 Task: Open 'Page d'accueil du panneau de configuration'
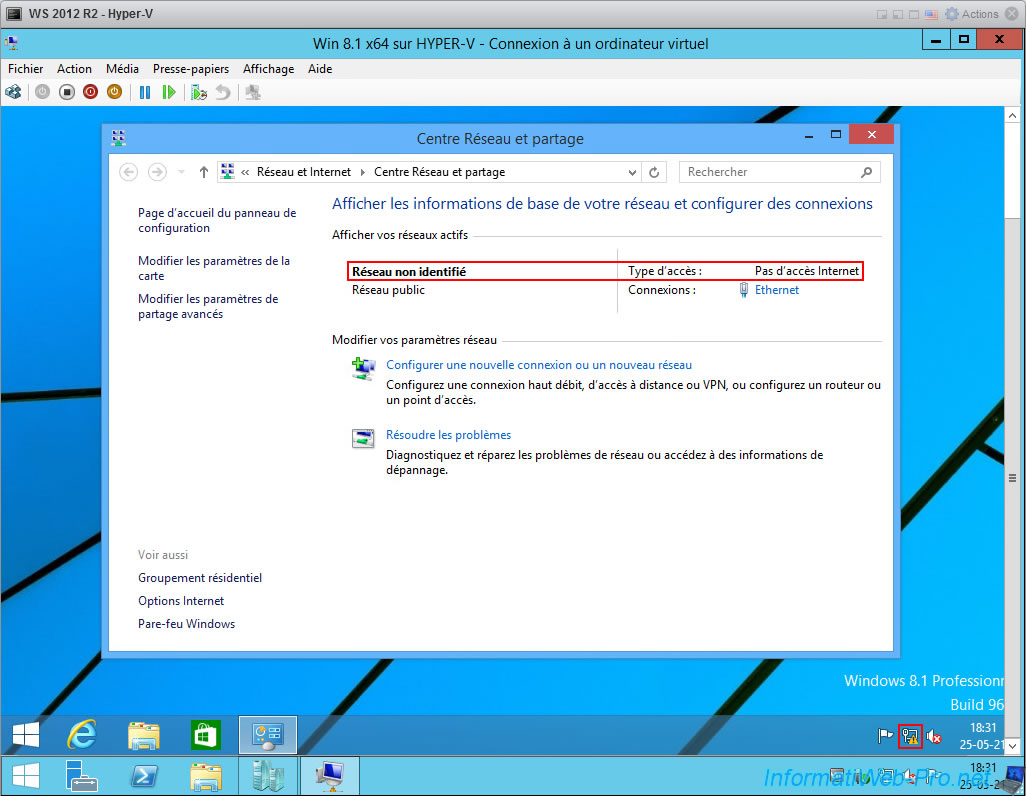(x=217, y=221)
